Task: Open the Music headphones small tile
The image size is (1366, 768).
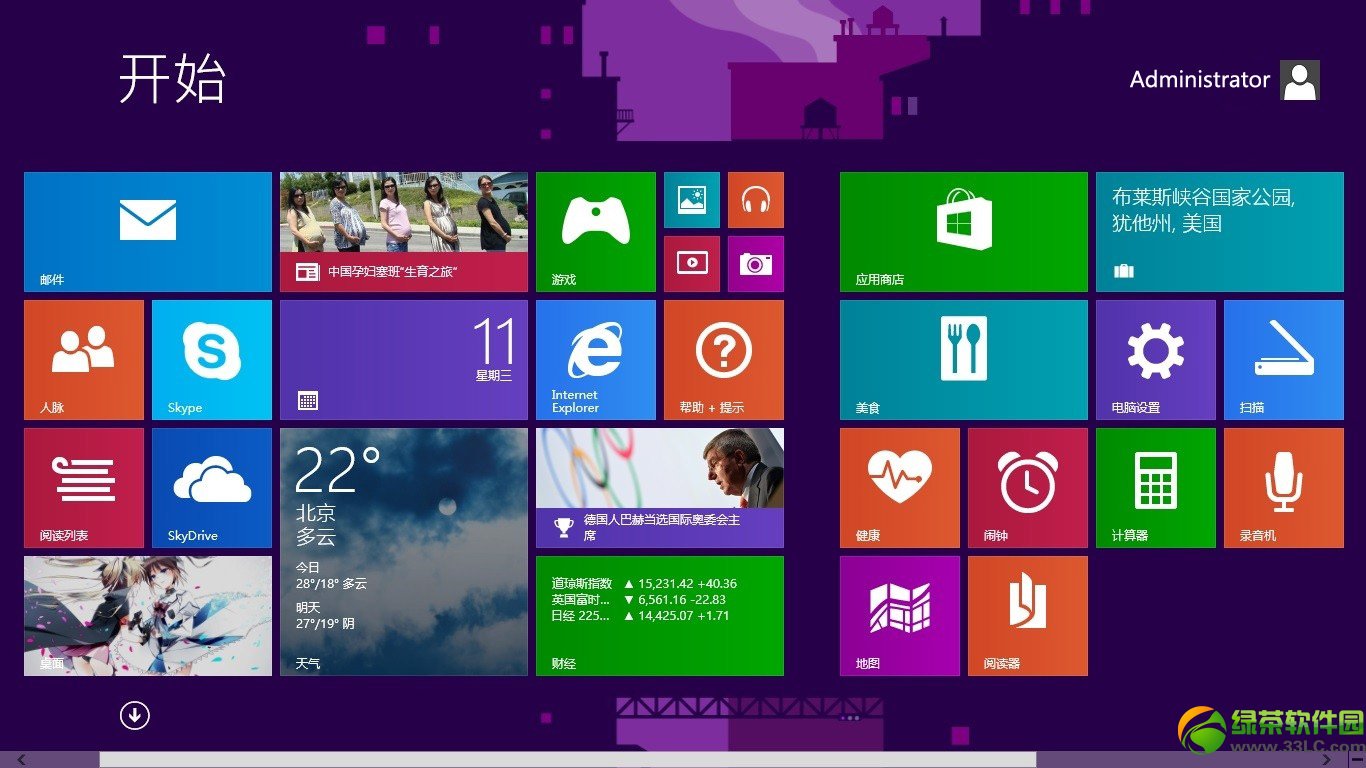Action: point(756,200)
